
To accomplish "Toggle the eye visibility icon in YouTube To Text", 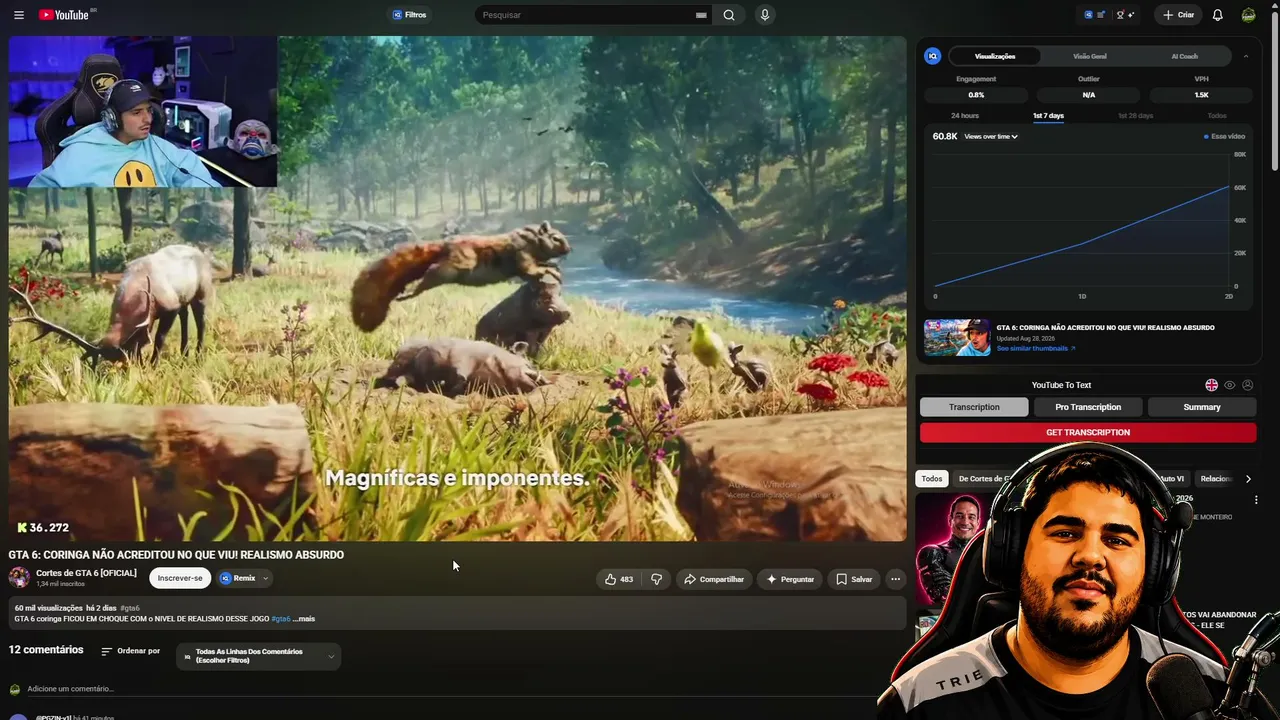I will [1230, 385].
